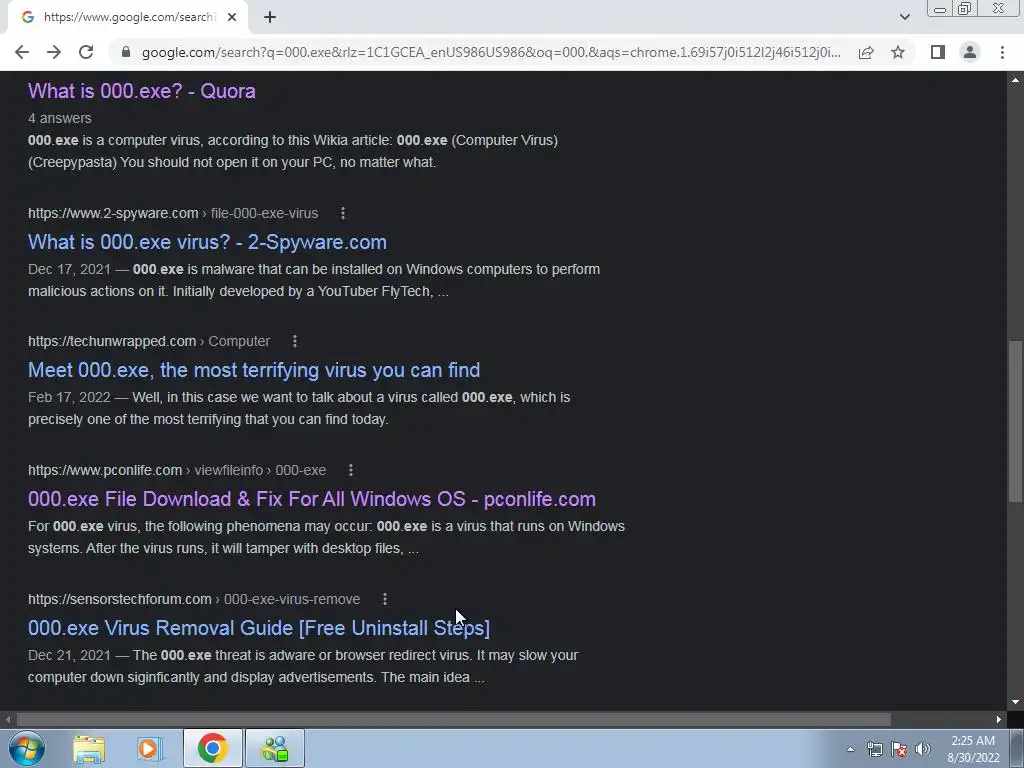This screenshot has height=768, width=1024.
Task: Open more options for 2-spyware.com result
Action: (x=343, y=214)
